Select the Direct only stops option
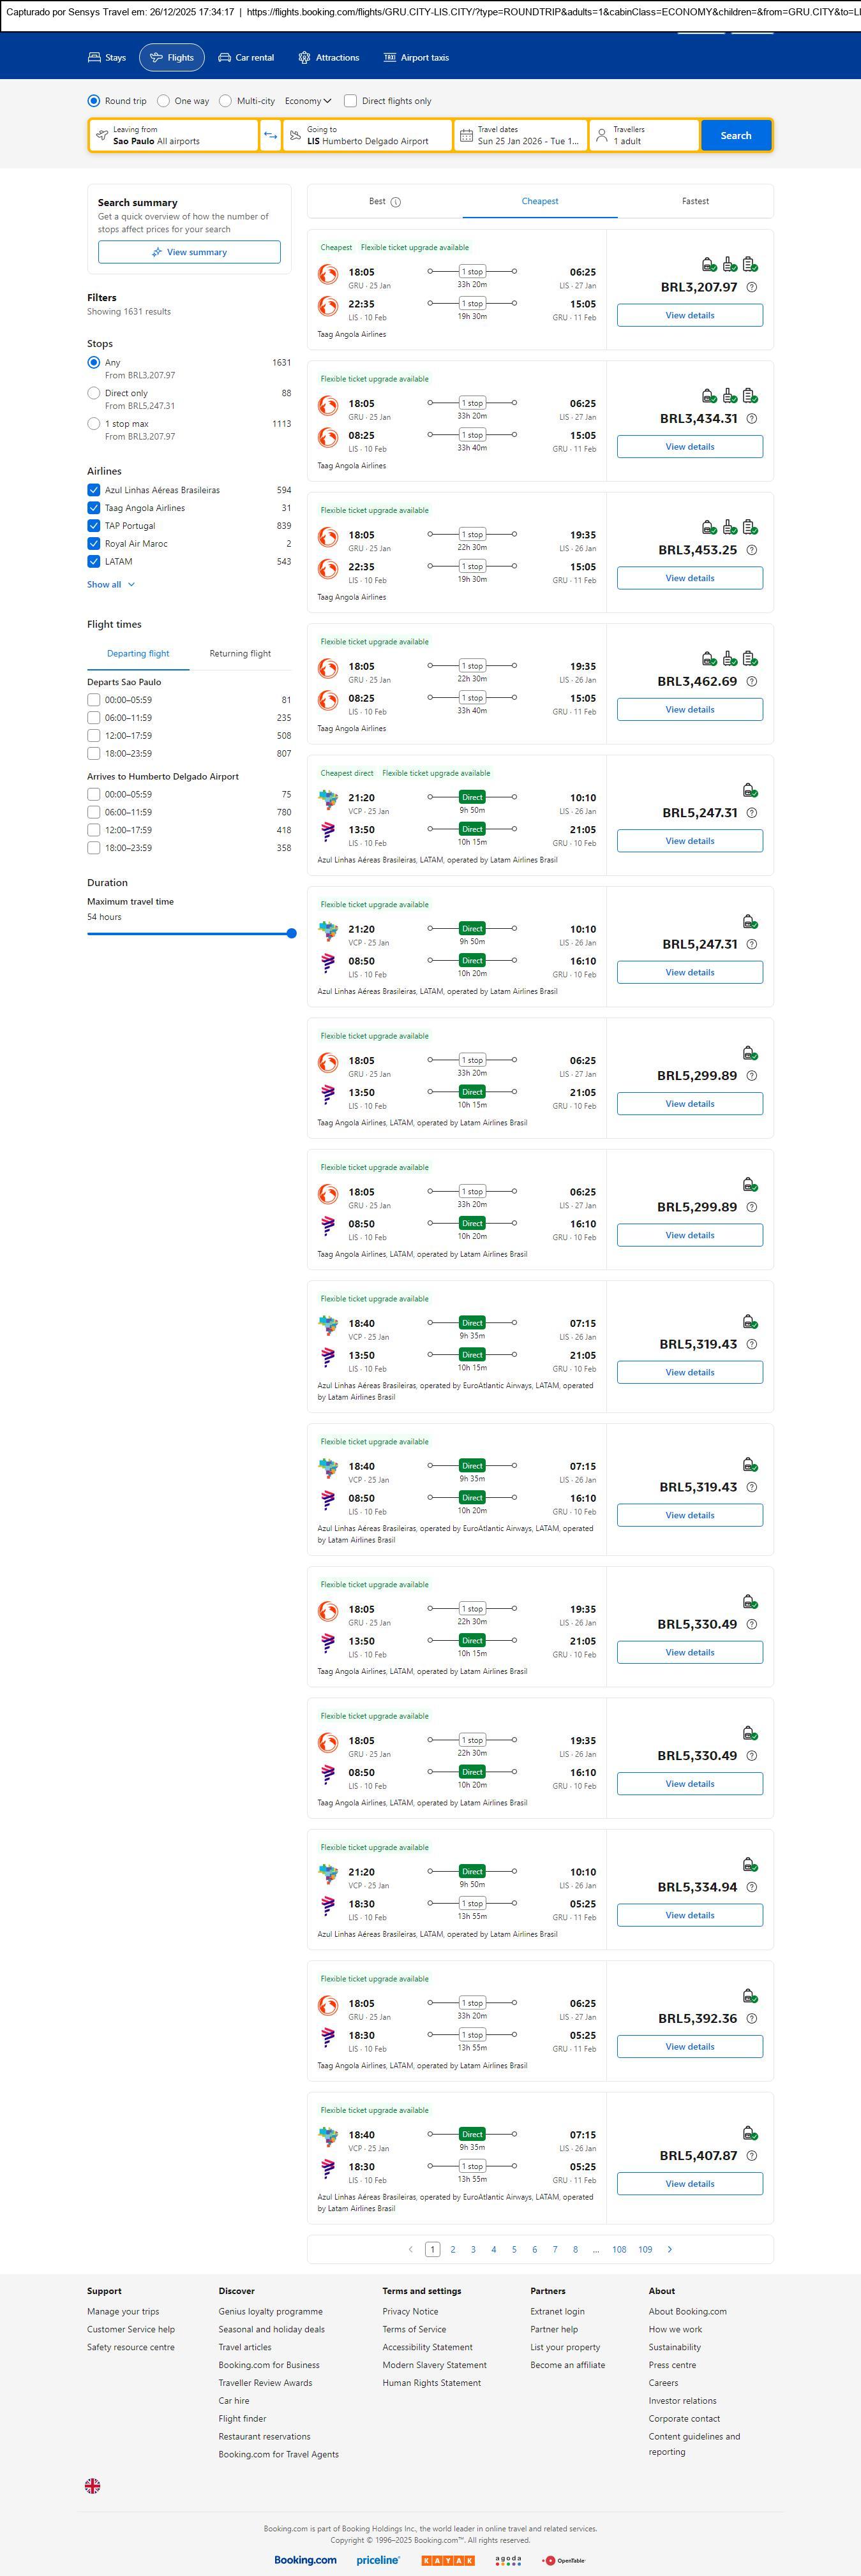 [x=94, y=394]
